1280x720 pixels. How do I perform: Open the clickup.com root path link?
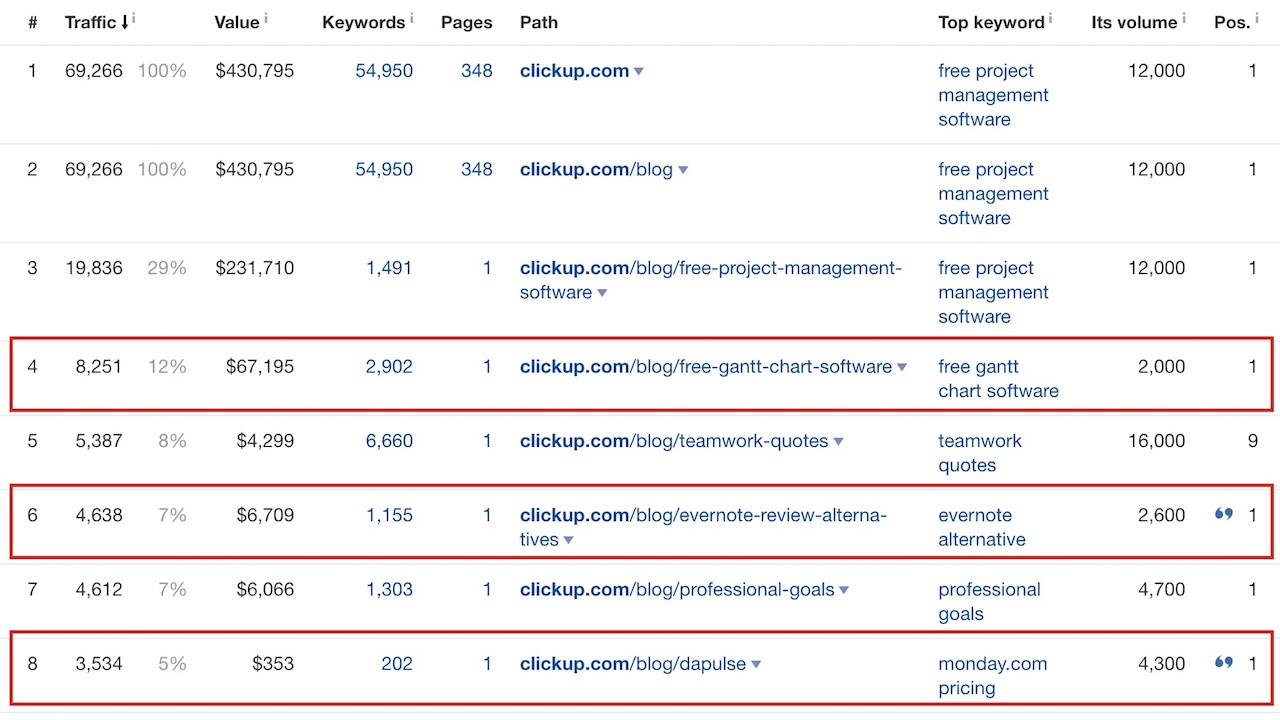575,71
